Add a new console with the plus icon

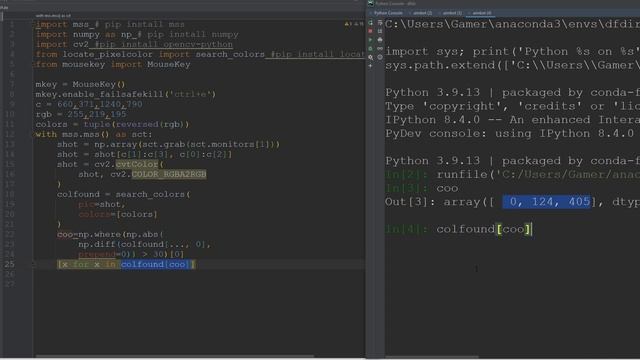[x=370, y=66]
